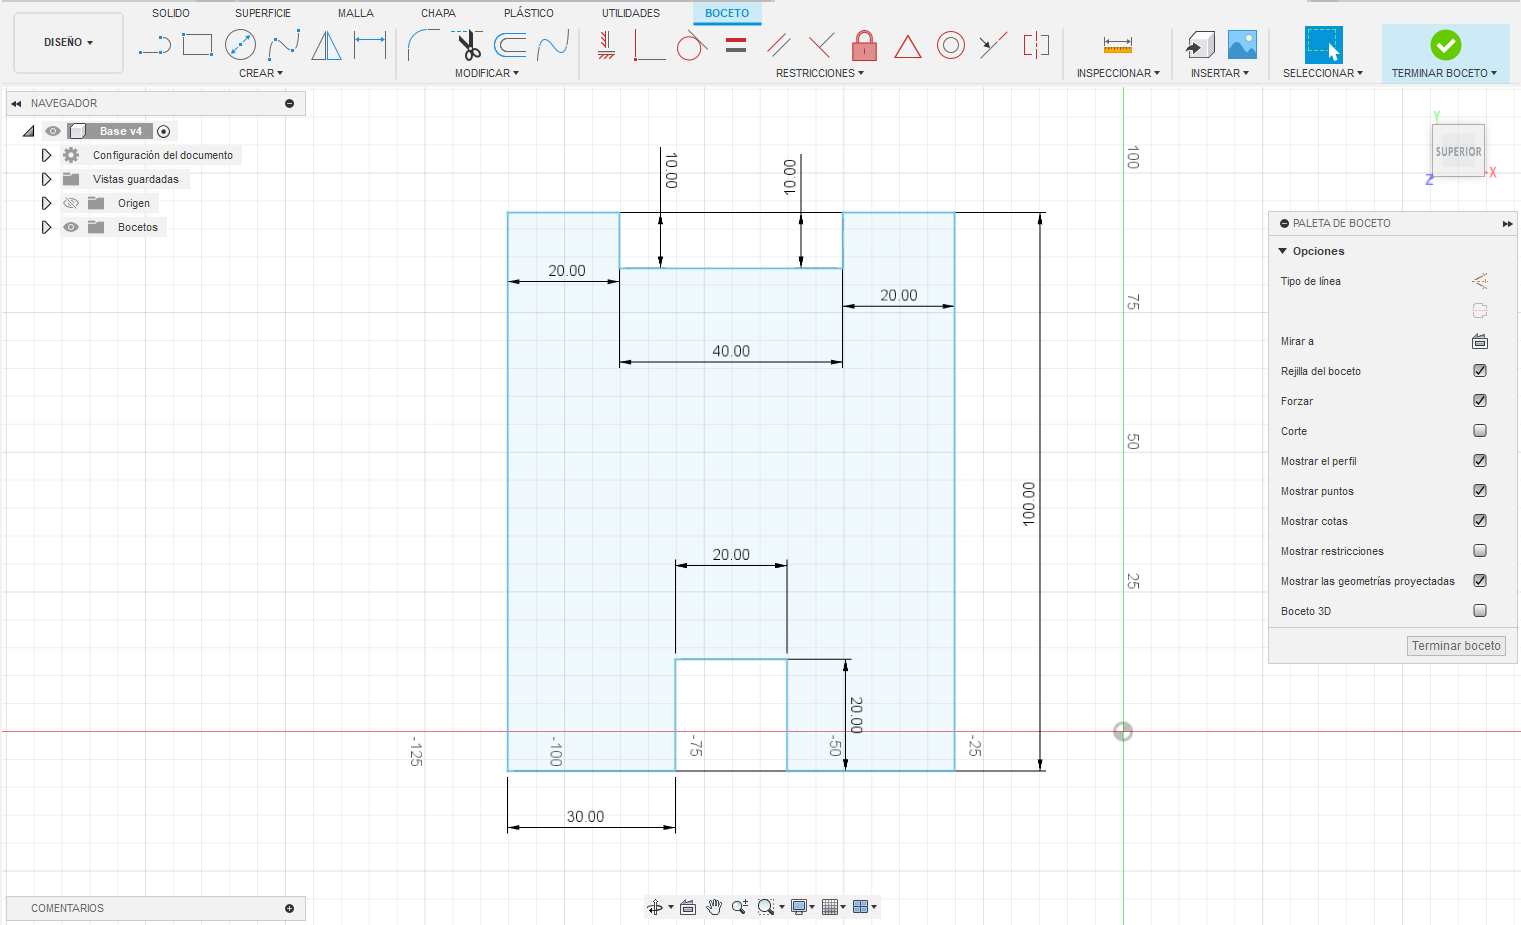Viewport: 1521px width, 925px height.
Task: Click the Orbit icon in bottom bar
Action: point(655,907)
